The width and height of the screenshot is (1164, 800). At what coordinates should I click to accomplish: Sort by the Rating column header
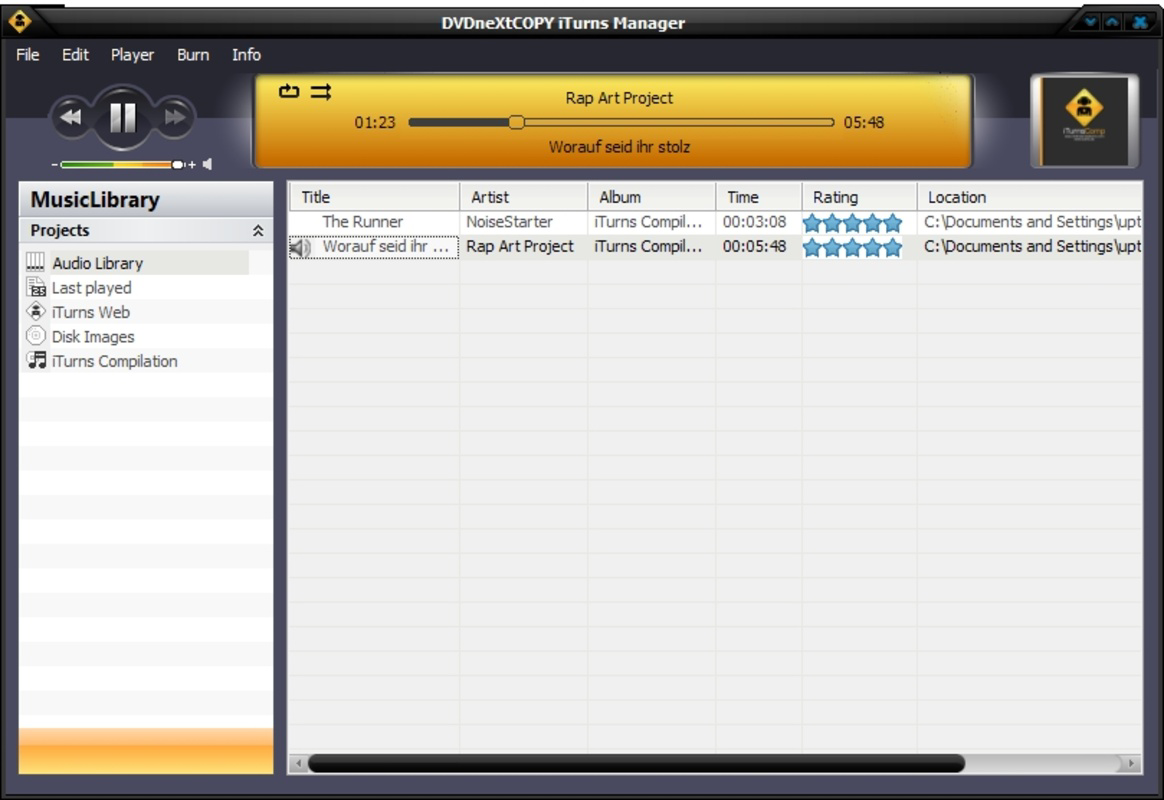coord(860,197)
